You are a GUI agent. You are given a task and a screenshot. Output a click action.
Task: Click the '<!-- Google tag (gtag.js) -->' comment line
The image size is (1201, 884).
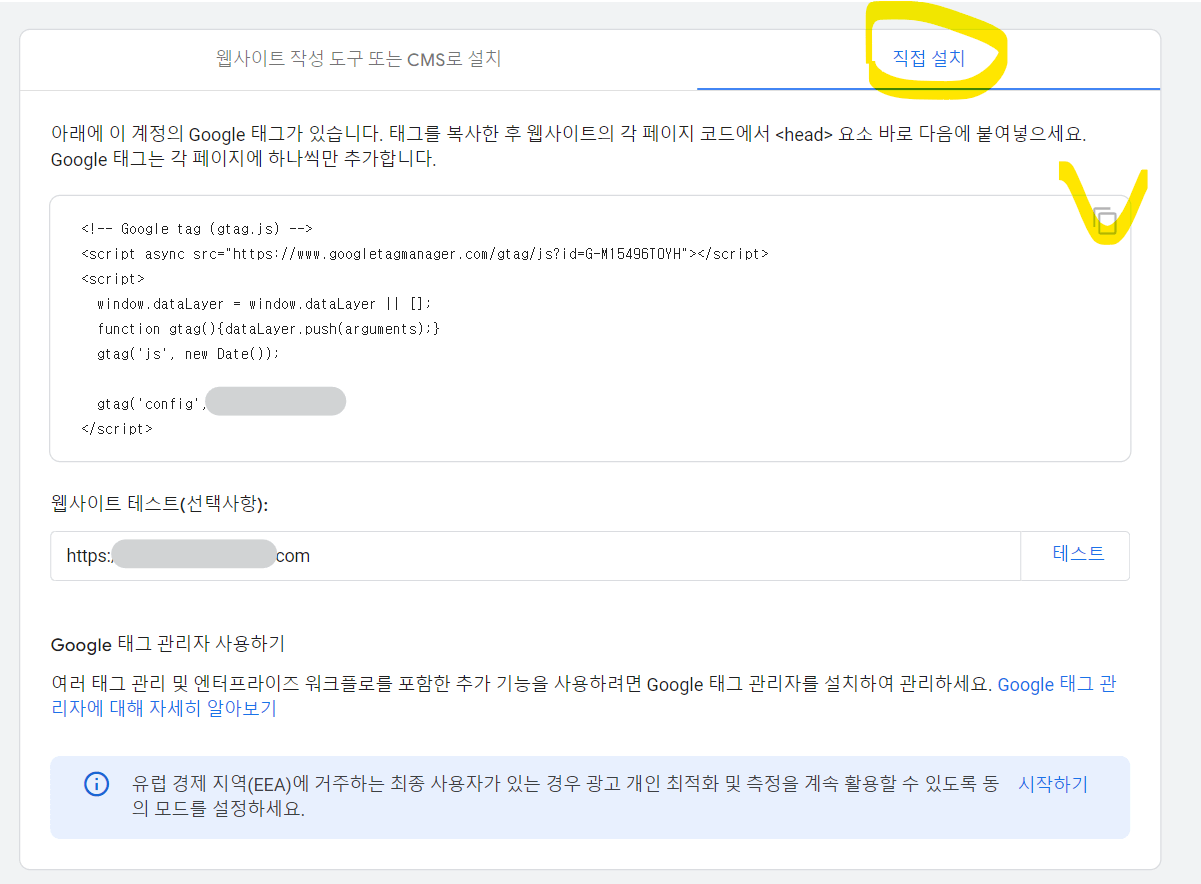tap(197, 229)
